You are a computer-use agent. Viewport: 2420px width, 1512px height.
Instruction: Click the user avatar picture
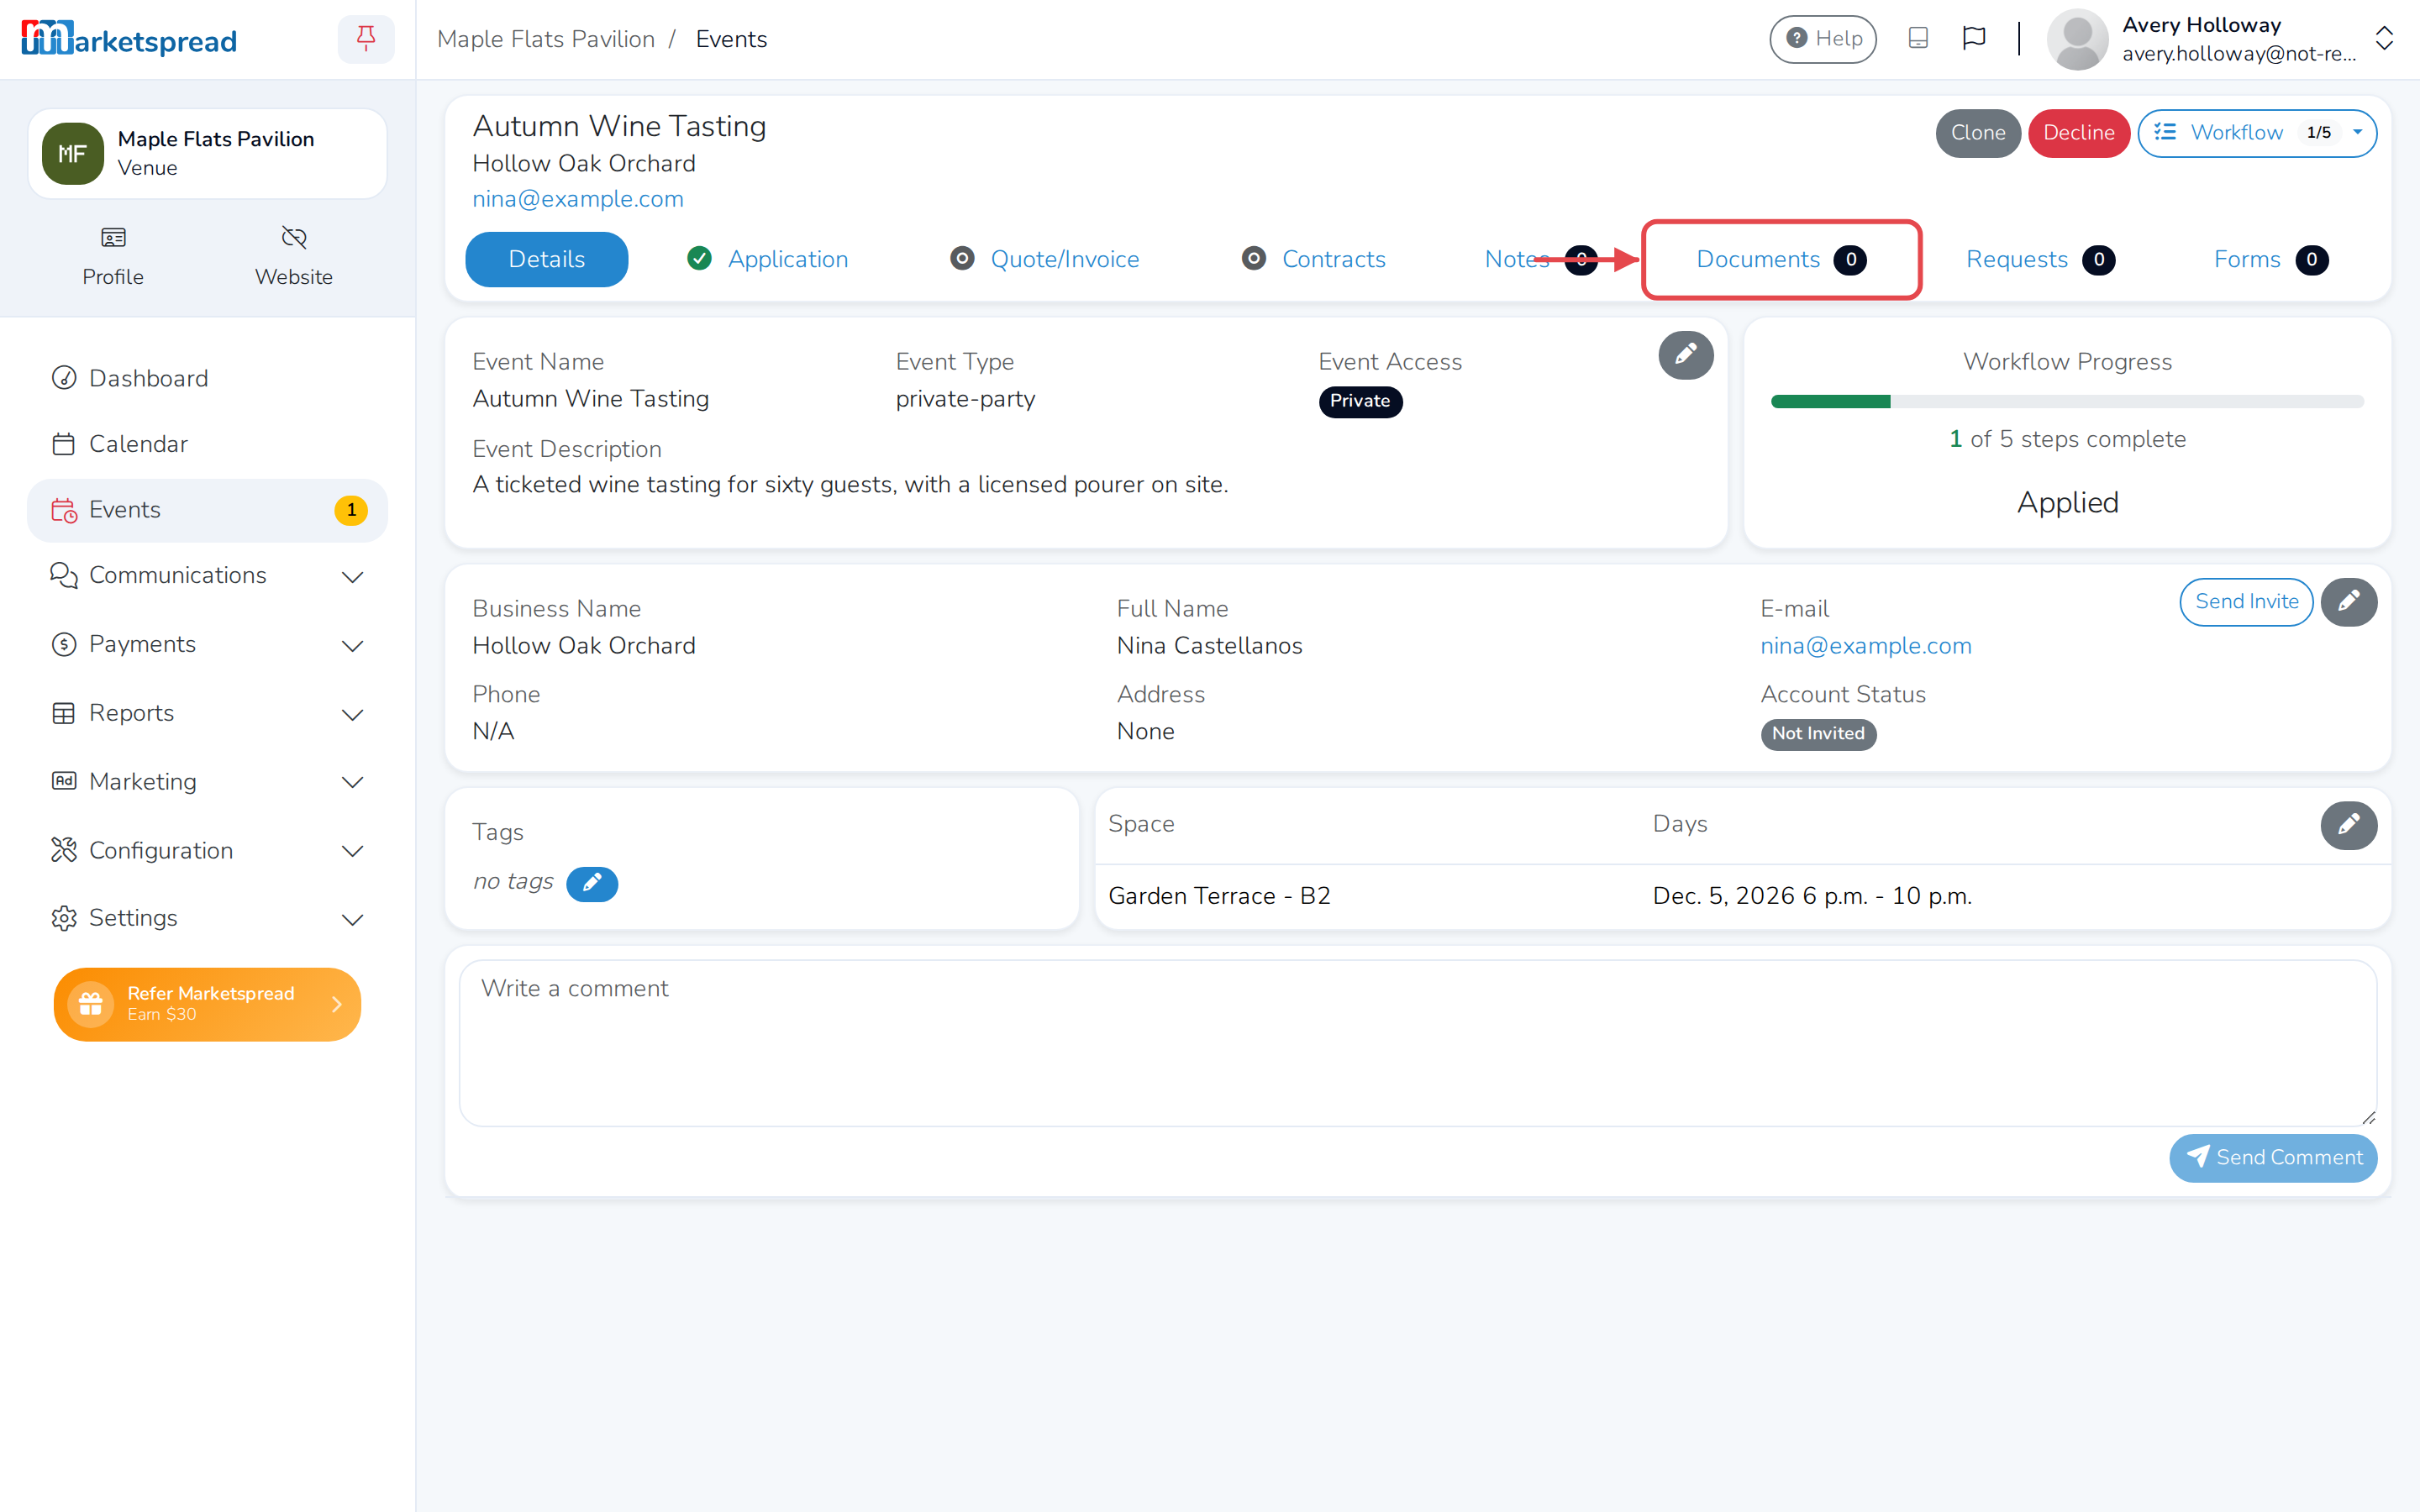[x=2077, y=39]
